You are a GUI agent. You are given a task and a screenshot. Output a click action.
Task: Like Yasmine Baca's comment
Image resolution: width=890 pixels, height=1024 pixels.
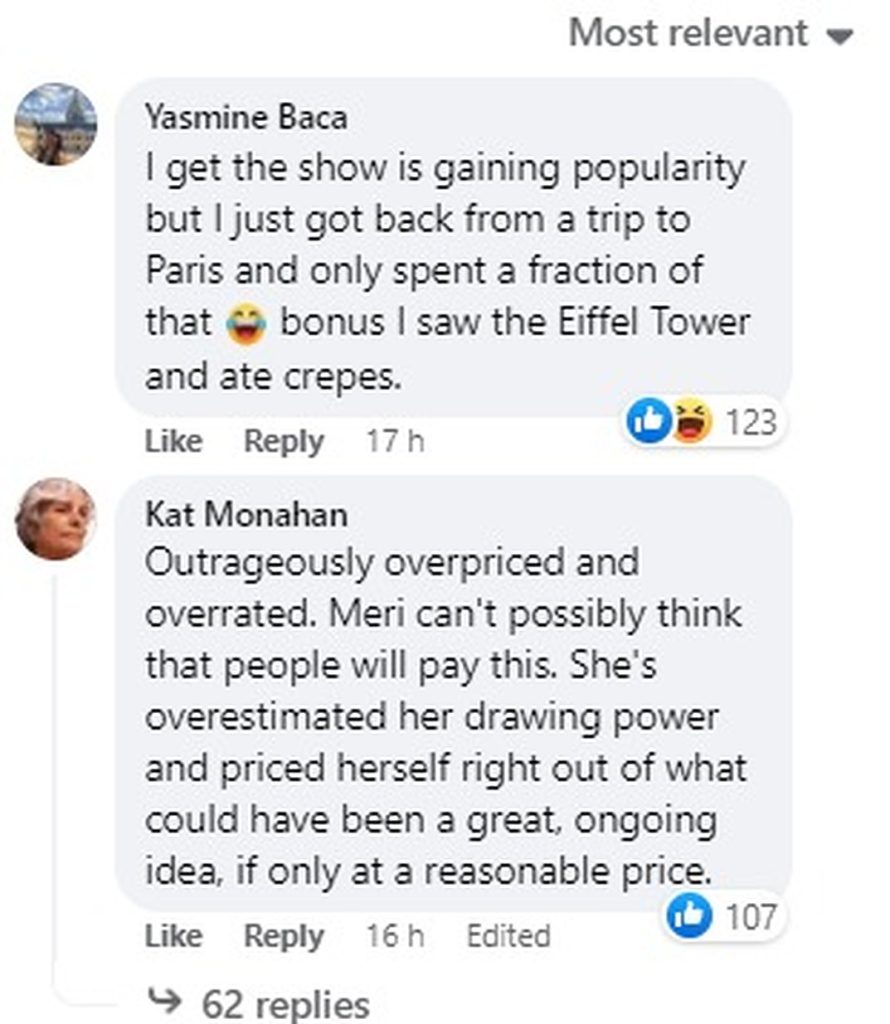[x=173, y=441]
